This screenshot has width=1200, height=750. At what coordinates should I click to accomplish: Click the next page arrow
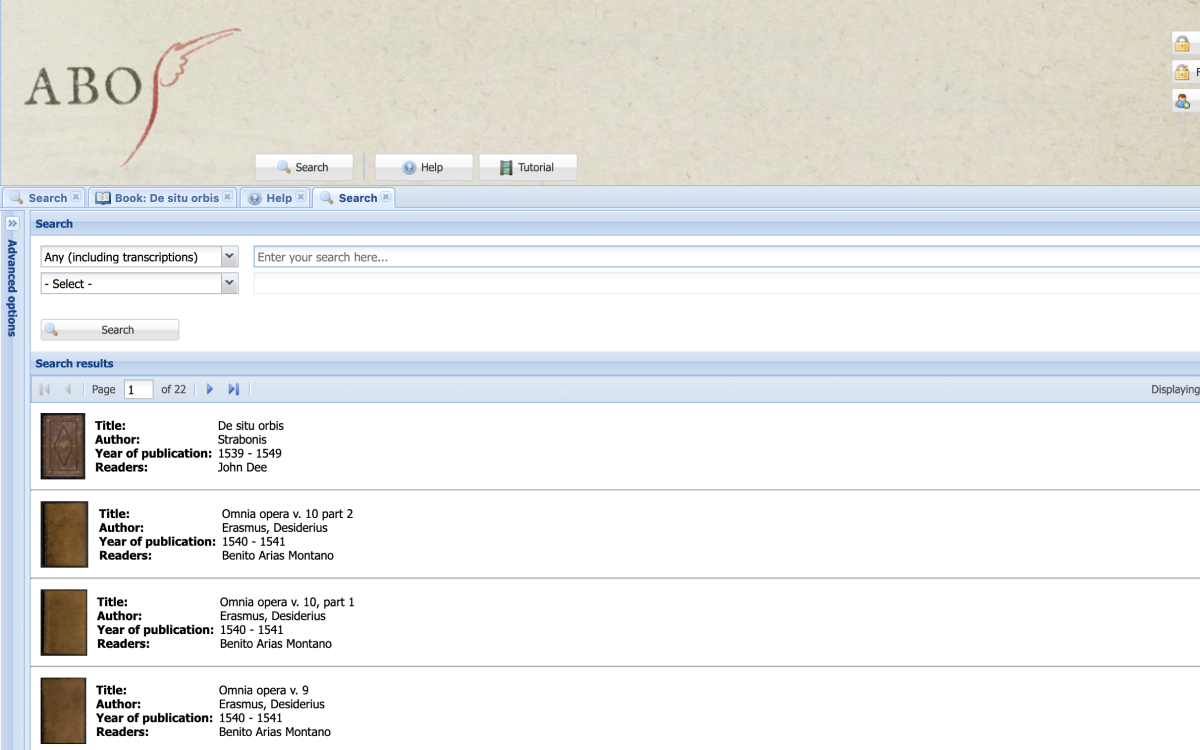pos(209,389)
